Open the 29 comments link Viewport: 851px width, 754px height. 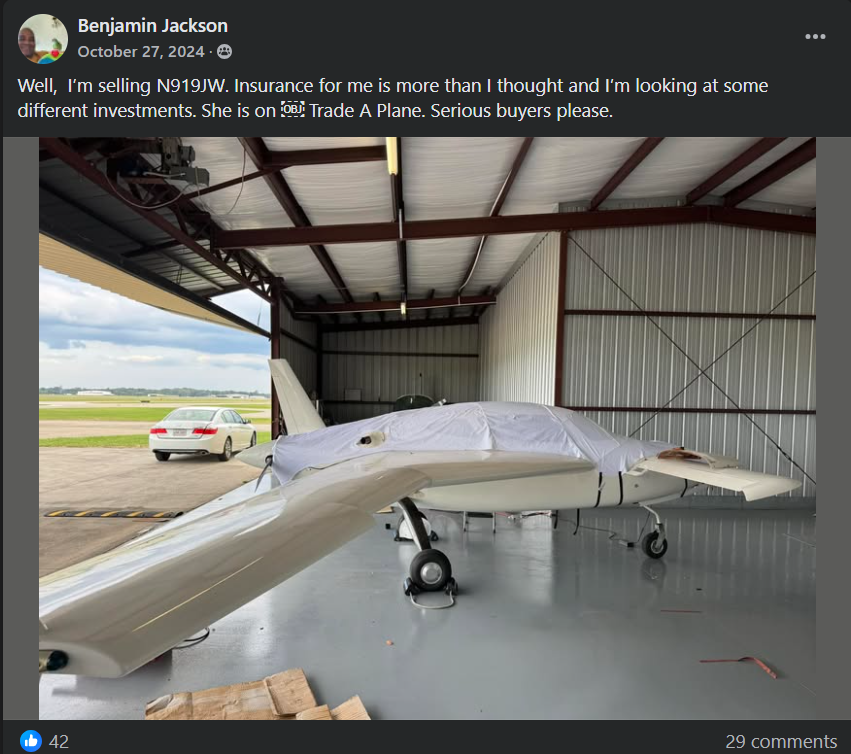[x=781, y=741]
